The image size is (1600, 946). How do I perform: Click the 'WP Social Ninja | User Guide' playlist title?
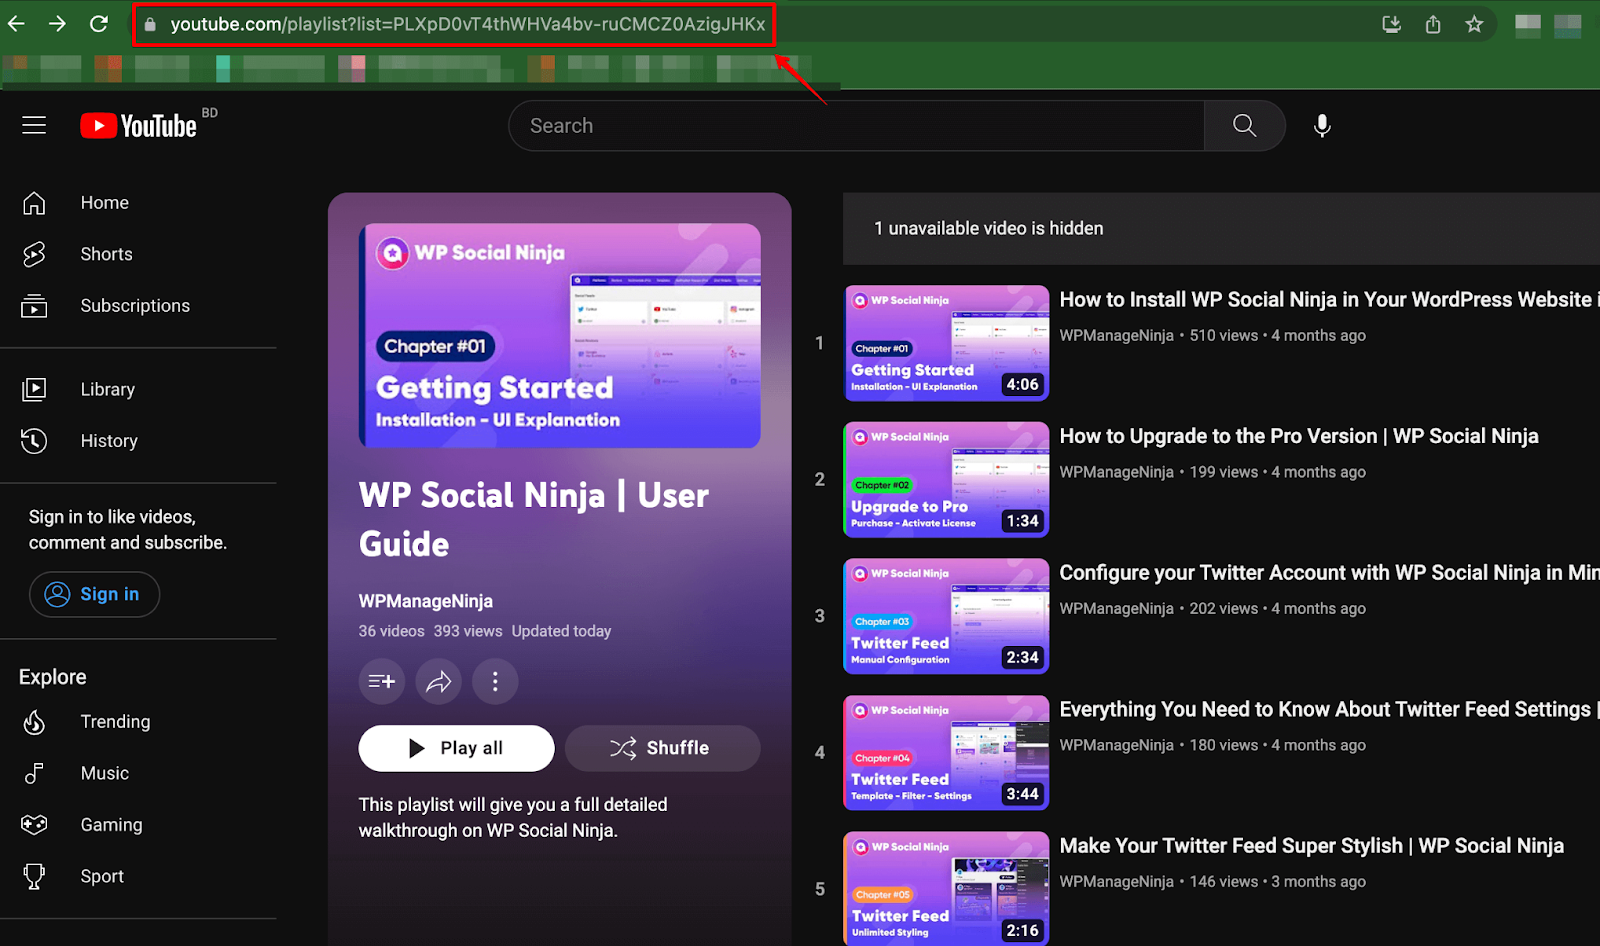(x=534, y=520)
